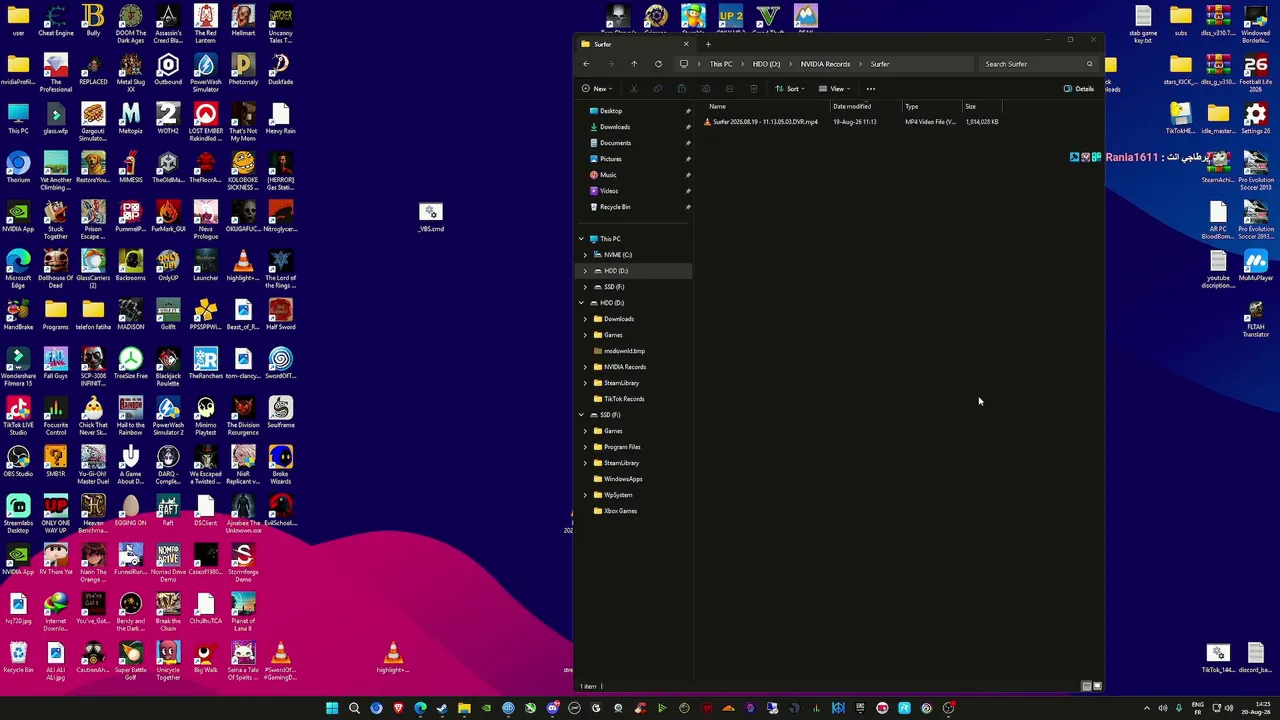Select the Bully desktop icon
The image size is (1280, 720).
click(93, 21)
